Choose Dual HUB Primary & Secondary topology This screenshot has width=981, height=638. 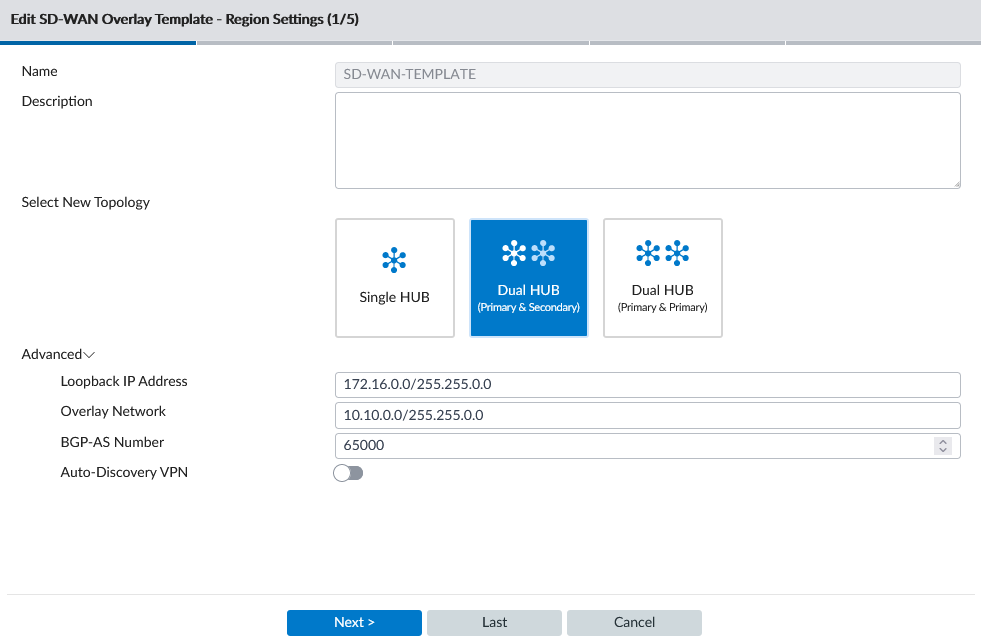(x=529, y=277)
